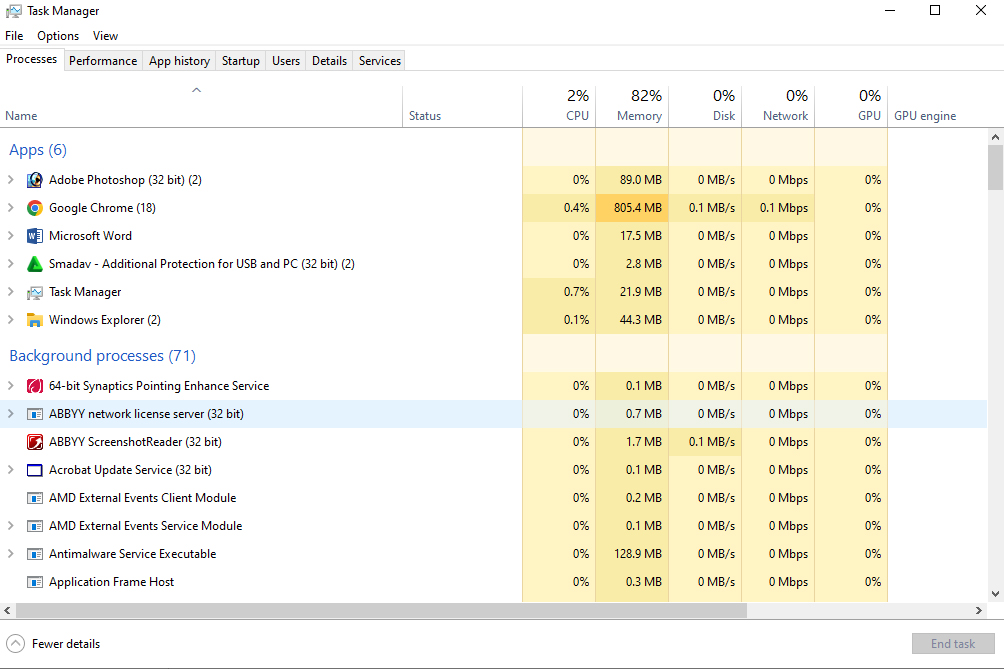Expand the AMD External Events Service Module entry
This screenshot has height=669, width=1004.
point(10,526)
